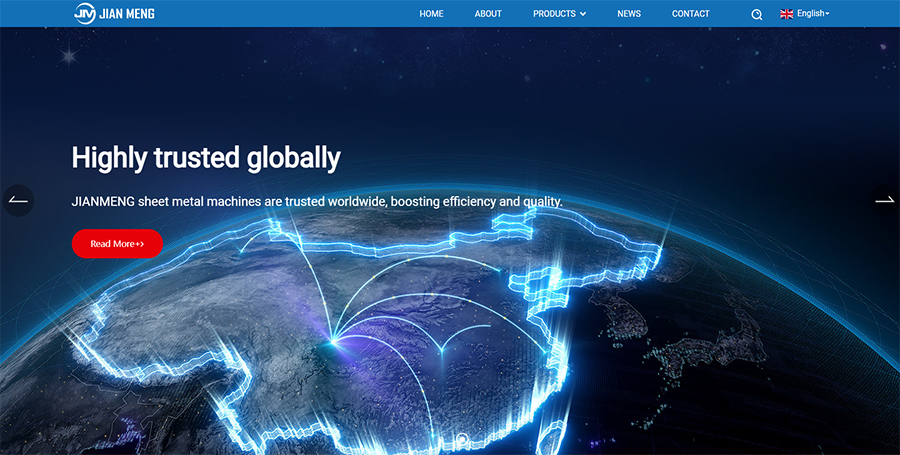Viewport: 900px width, 455px height.
Task: Click the 'Highly trusted globally' headline
Action: 206,157
